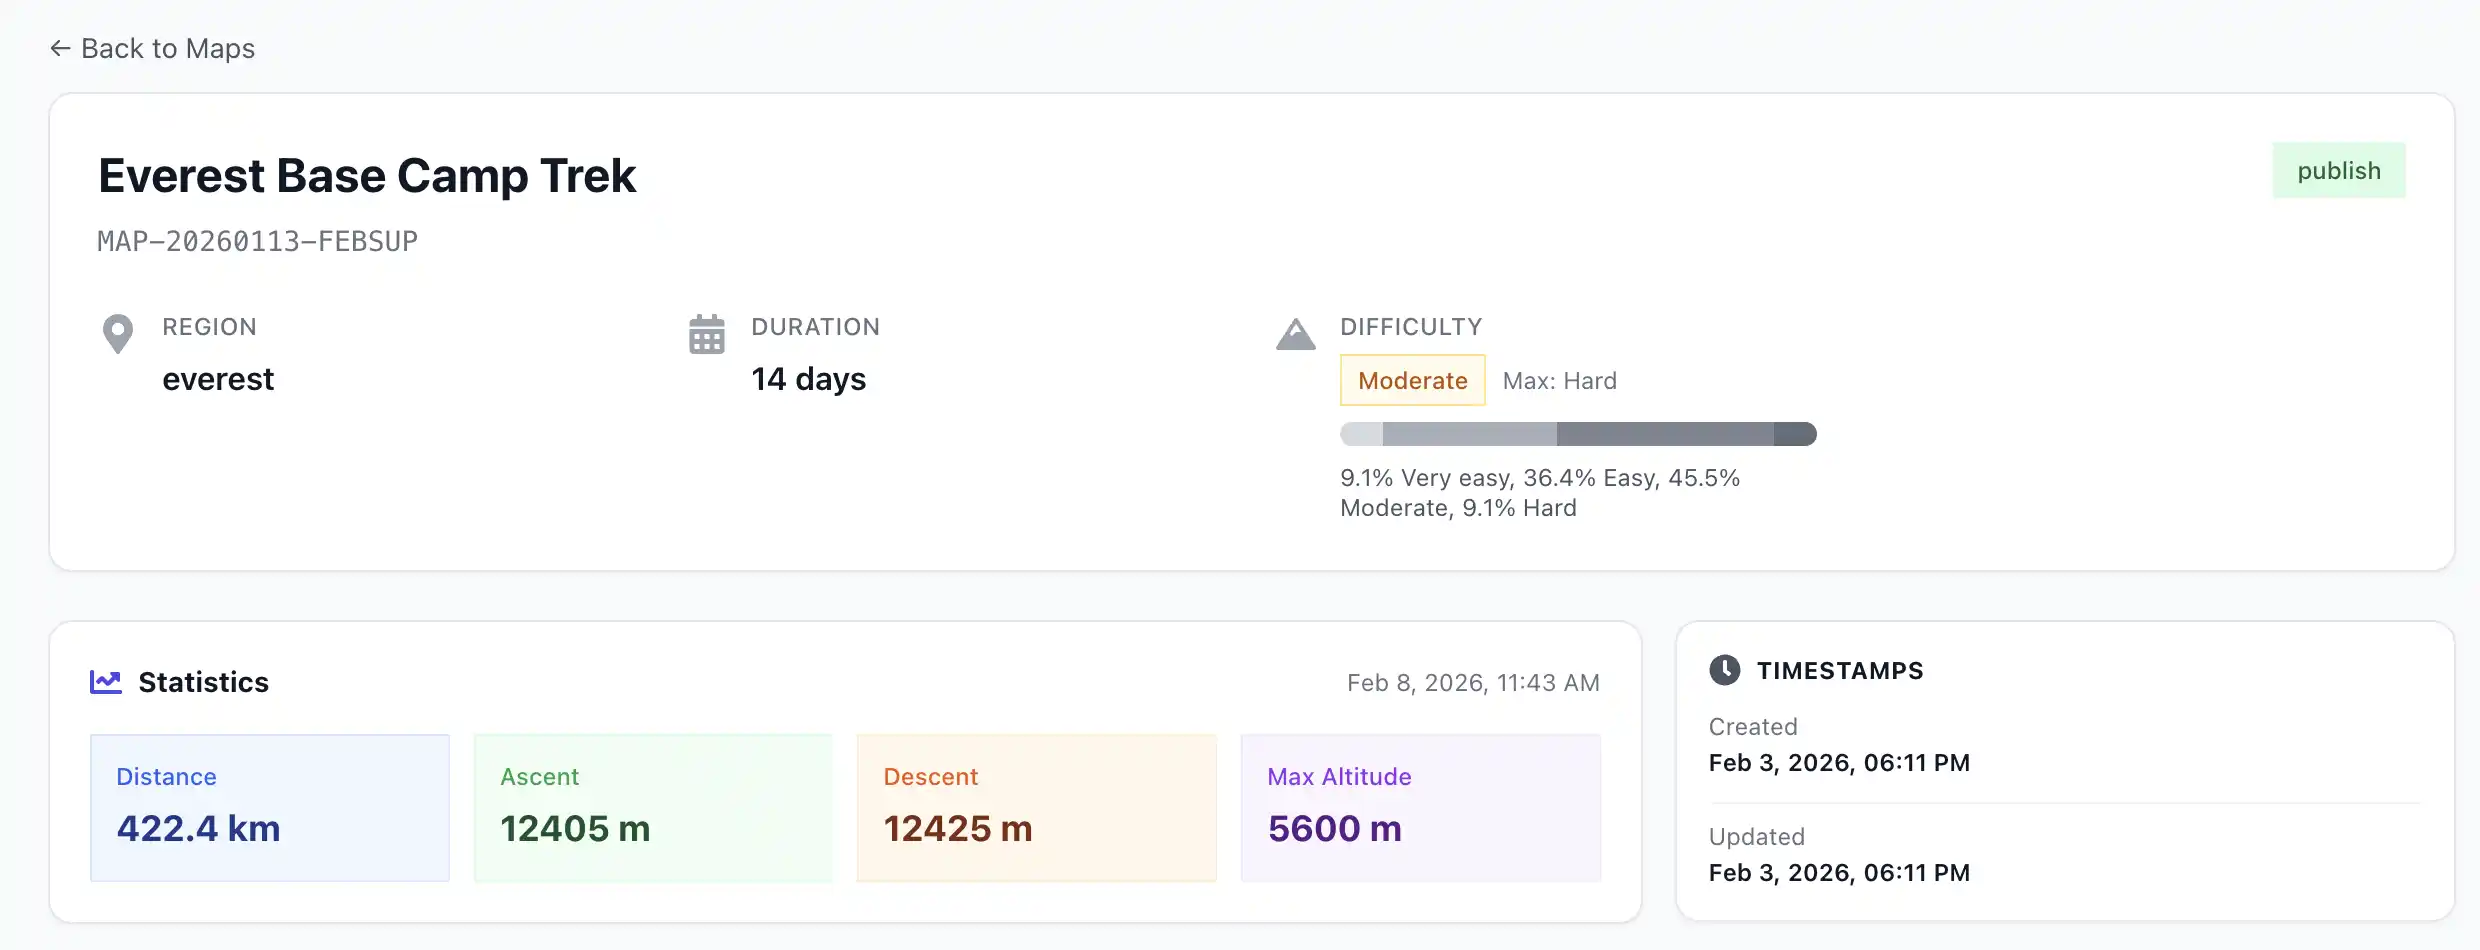Click the Max: Hard label
This screenshot has width=2480, height=950.
point(1559,381)
